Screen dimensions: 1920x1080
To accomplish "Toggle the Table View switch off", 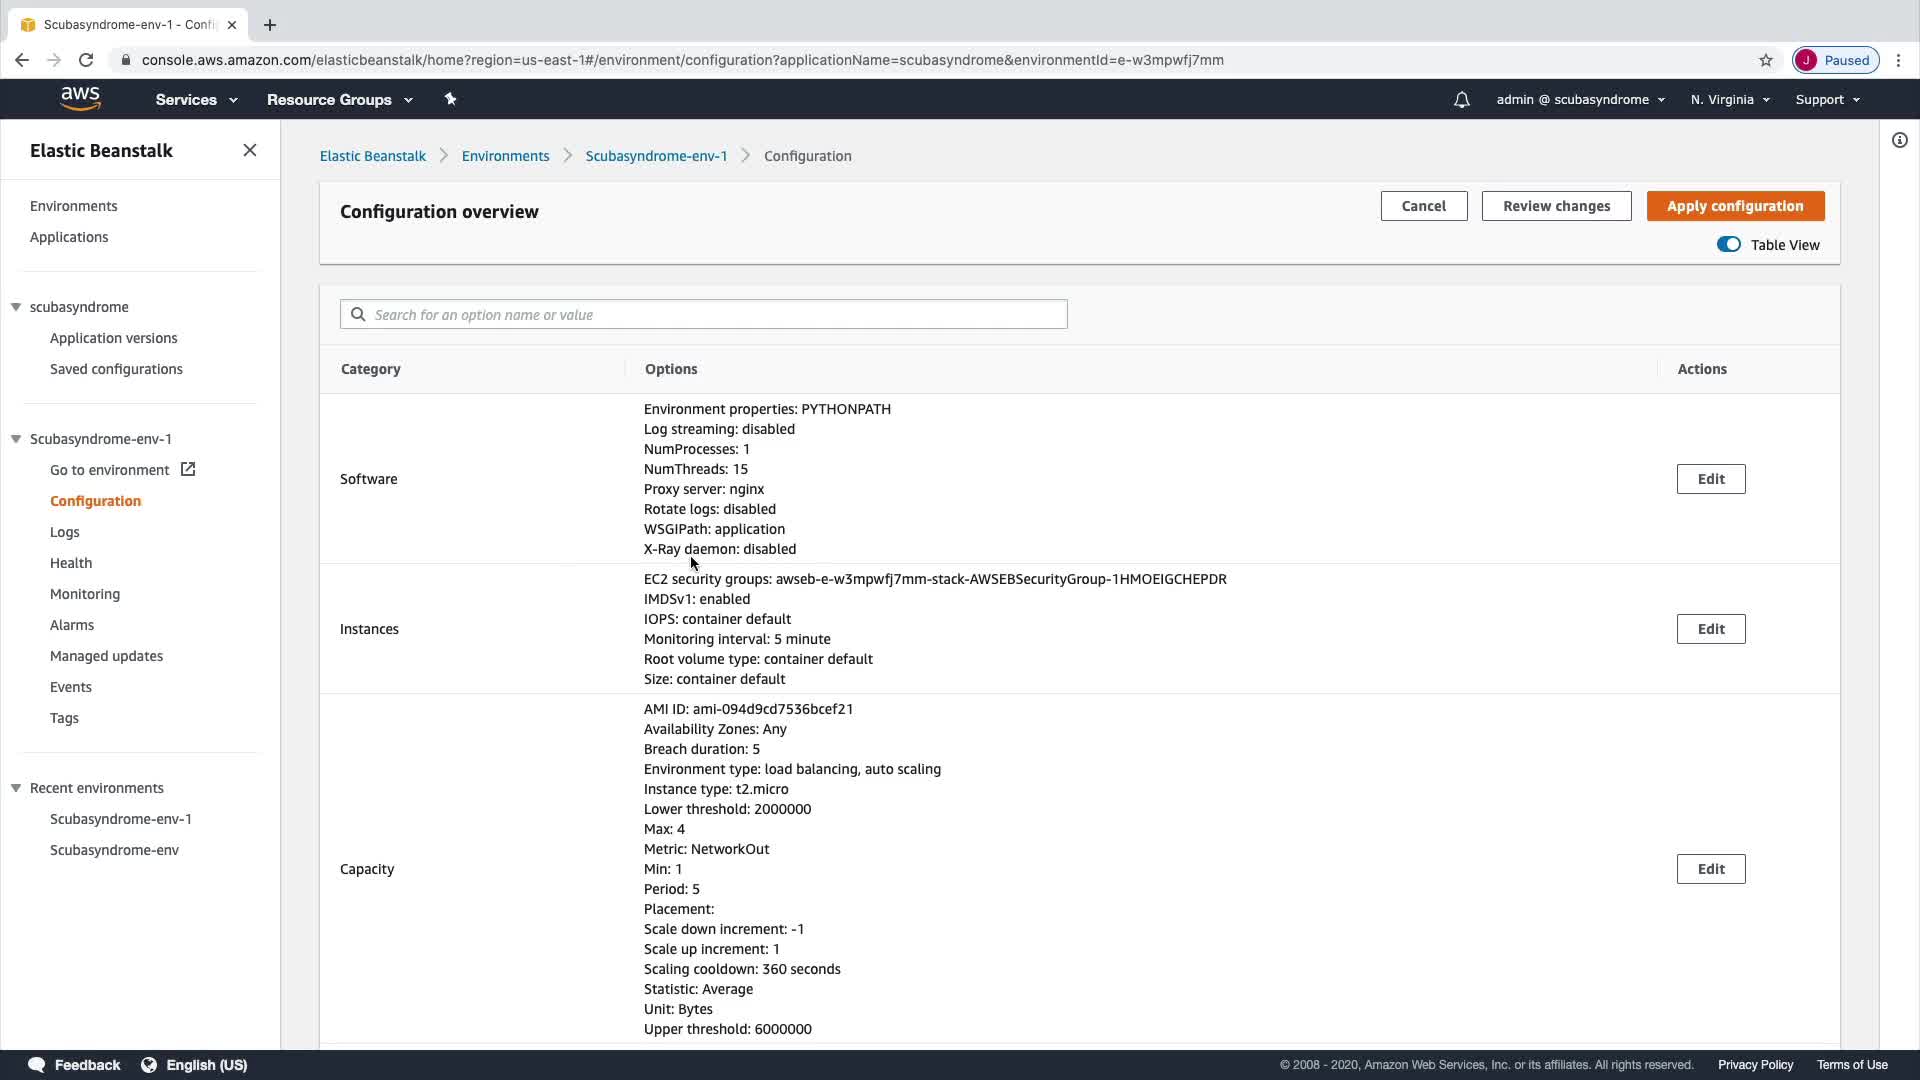I will click(x=1728, y=245).
